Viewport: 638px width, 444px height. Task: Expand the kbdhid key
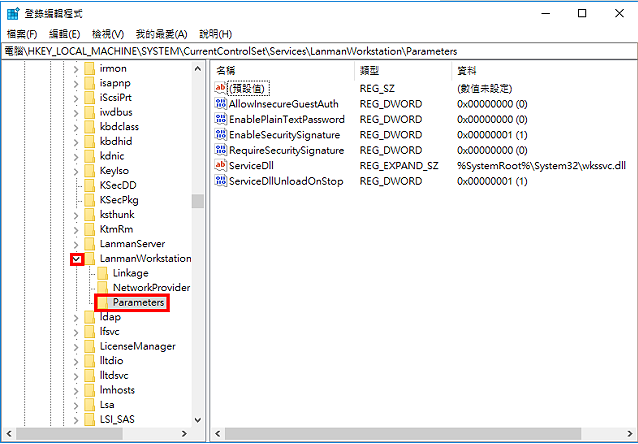tap(76, 142)
